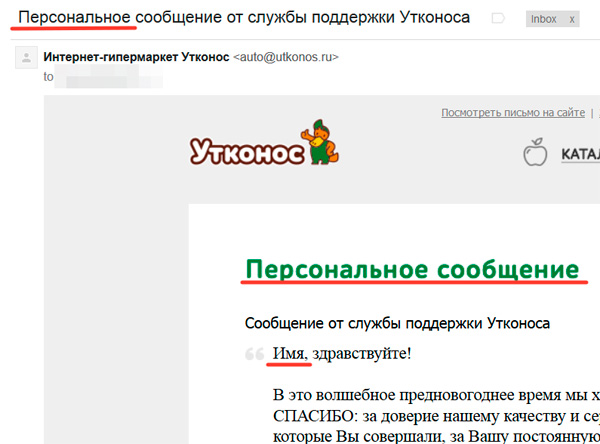Open the 'Посмотреть письмо на сайте' link
The image size is (600, 444).
tap(513, 113)
